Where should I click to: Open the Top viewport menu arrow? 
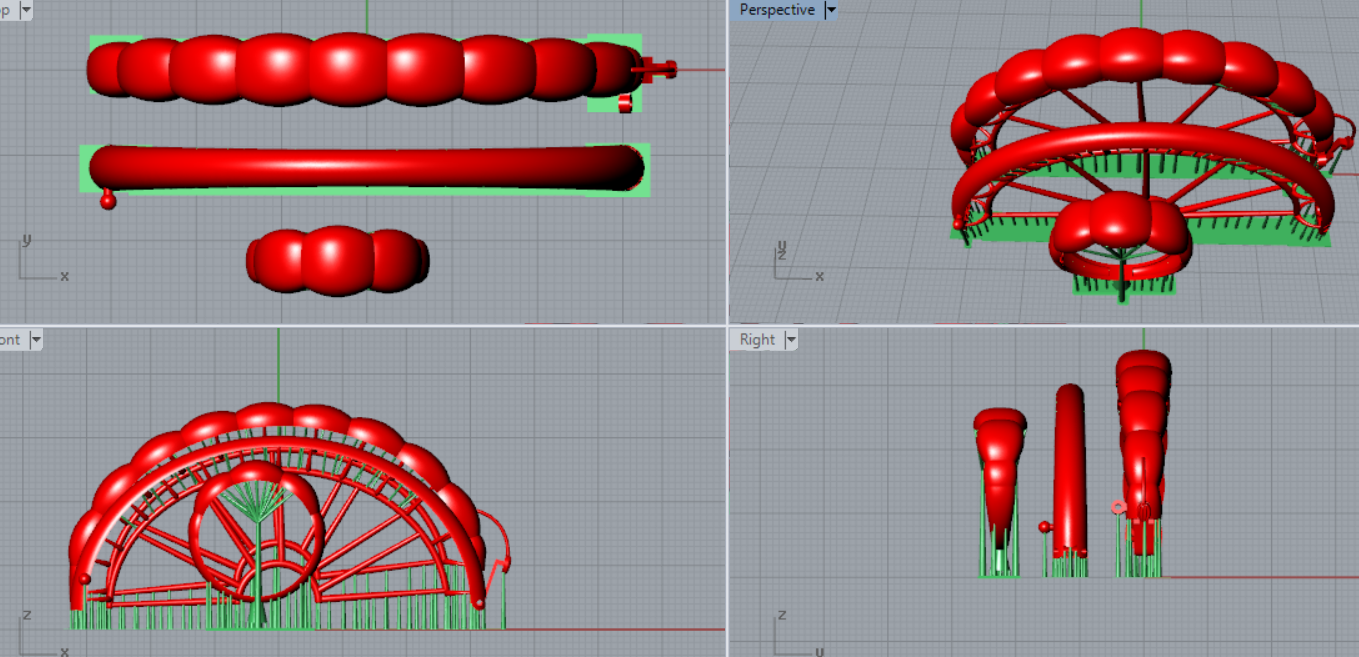point(25,10)
